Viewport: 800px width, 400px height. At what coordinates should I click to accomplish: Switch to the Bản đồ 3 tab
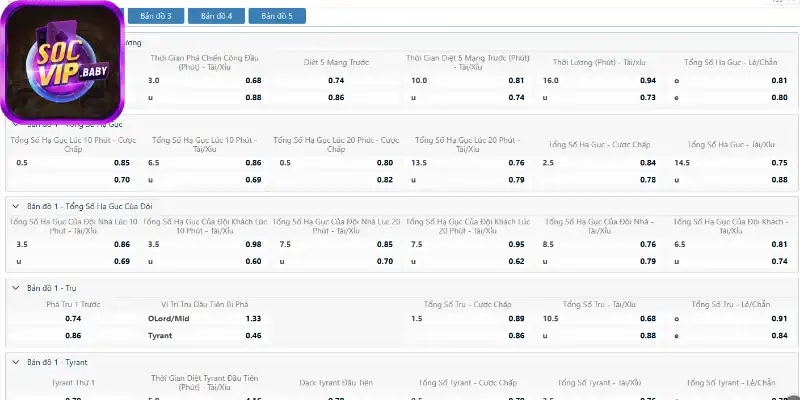[x=157, y=16]
